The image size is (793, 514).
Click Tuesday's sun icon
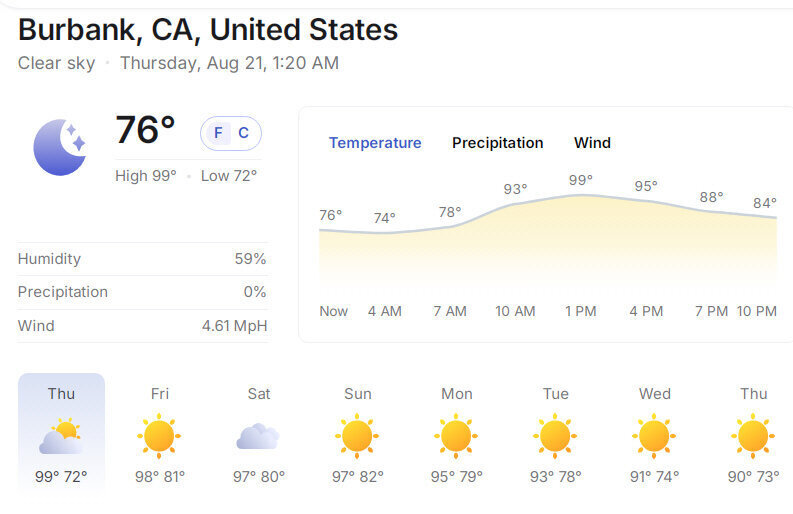click(555, 437)
